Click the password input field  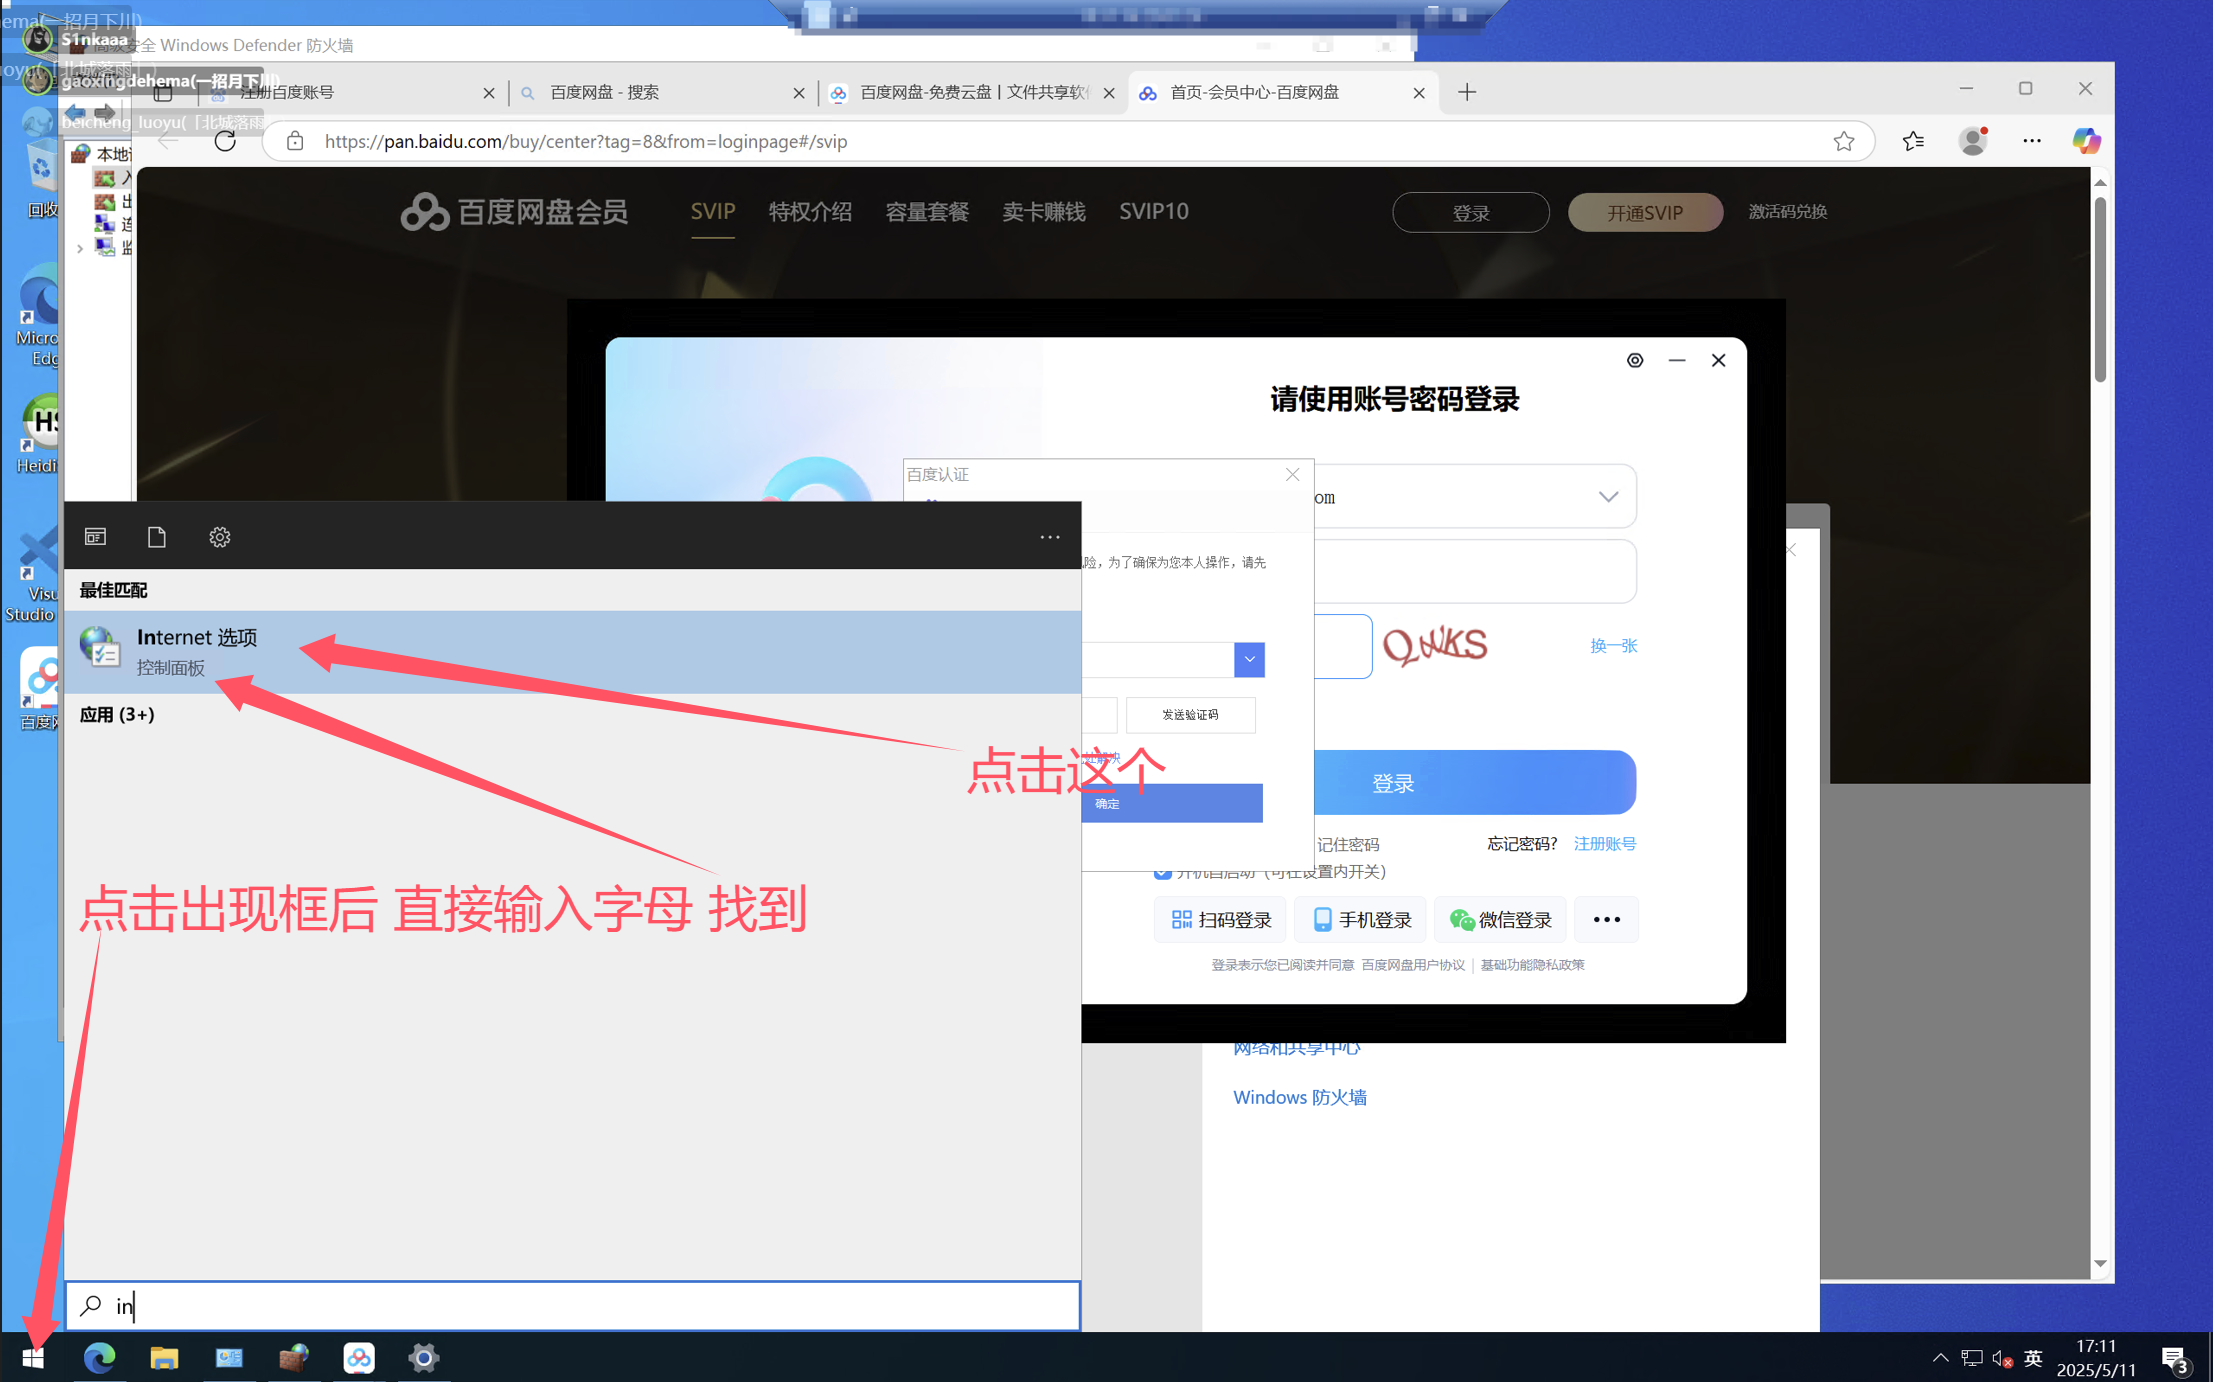pos(1475,571)
